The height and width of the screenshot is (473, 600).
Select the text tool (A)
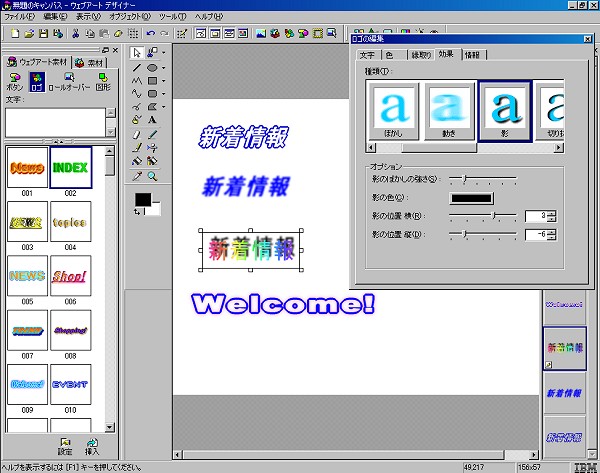click(x=152, y=119)
